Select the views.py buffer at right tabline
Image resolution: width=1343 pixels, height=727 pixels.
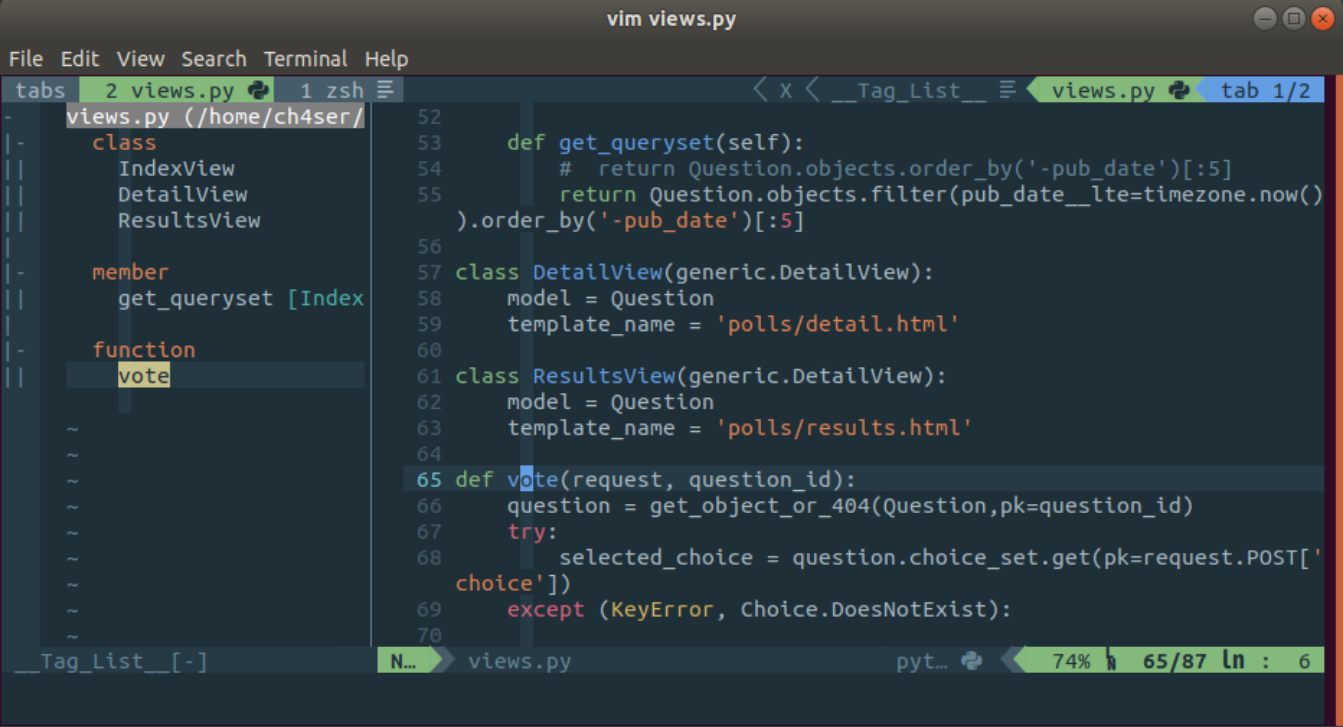point(1103,91)
